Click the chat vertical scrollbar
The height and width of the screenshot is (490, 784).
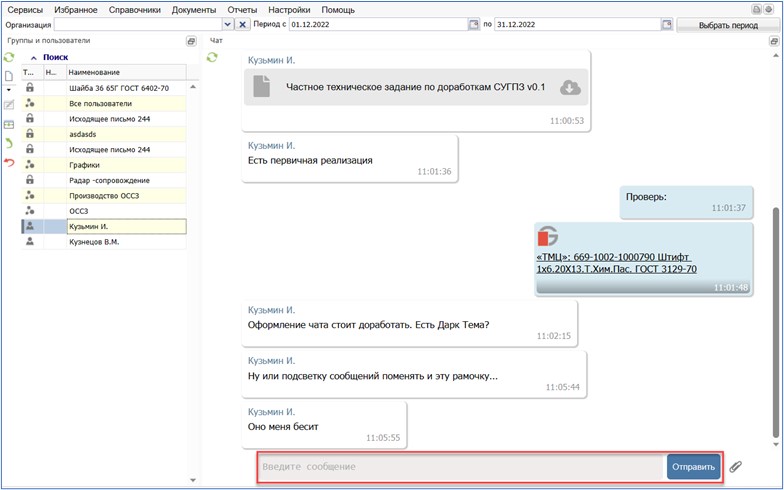pos(776,320)
